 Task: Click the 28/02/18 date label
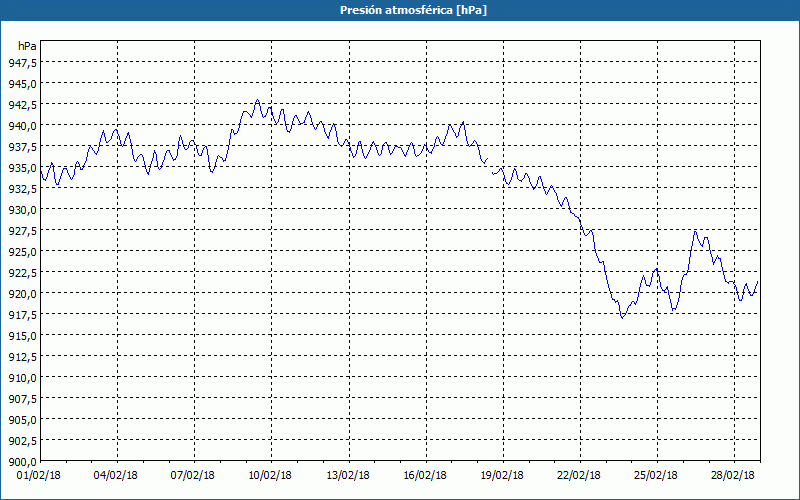pos(733,475)
